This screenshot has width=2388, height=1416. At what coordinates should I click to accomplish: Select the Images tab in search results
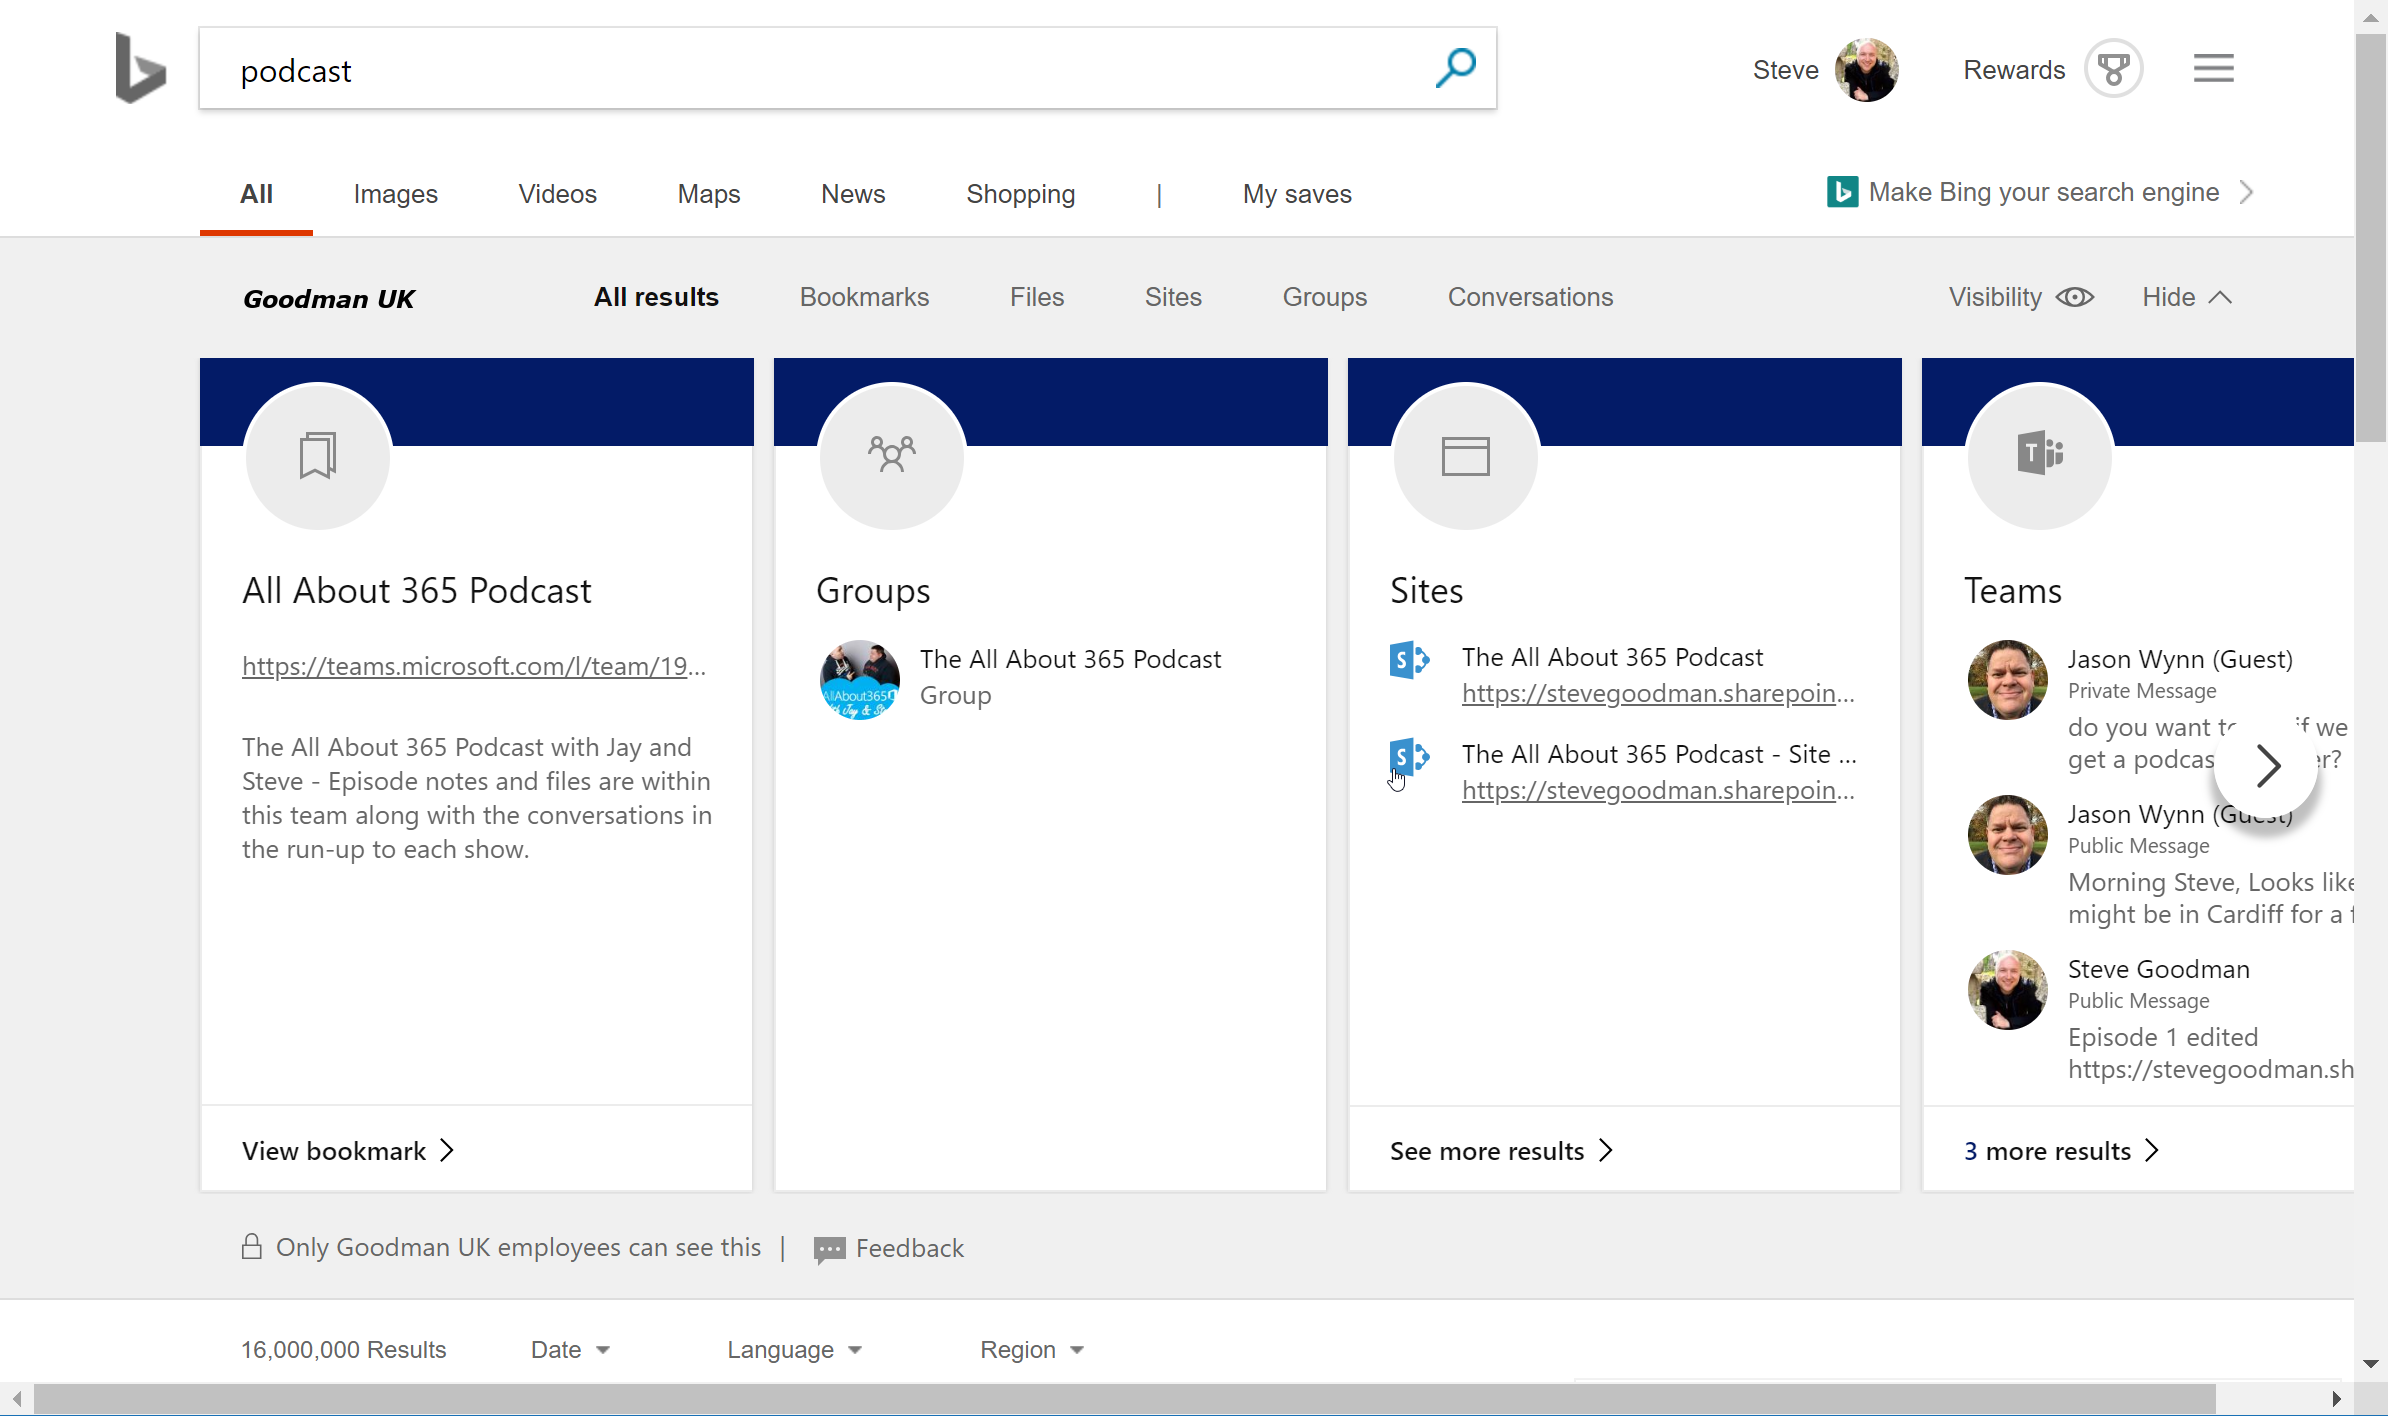point(396,194)
